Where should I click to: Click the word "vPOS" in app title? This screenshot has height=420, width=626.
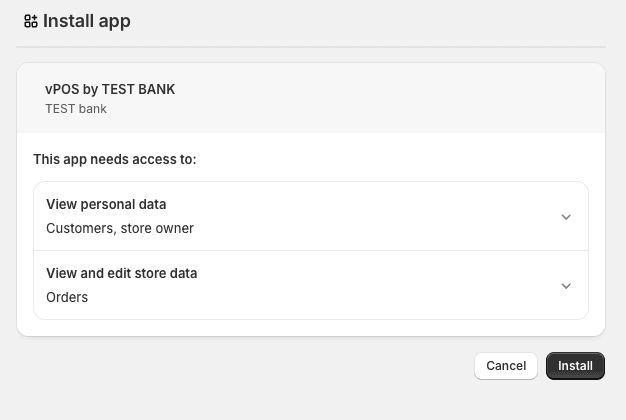[62, 89]
